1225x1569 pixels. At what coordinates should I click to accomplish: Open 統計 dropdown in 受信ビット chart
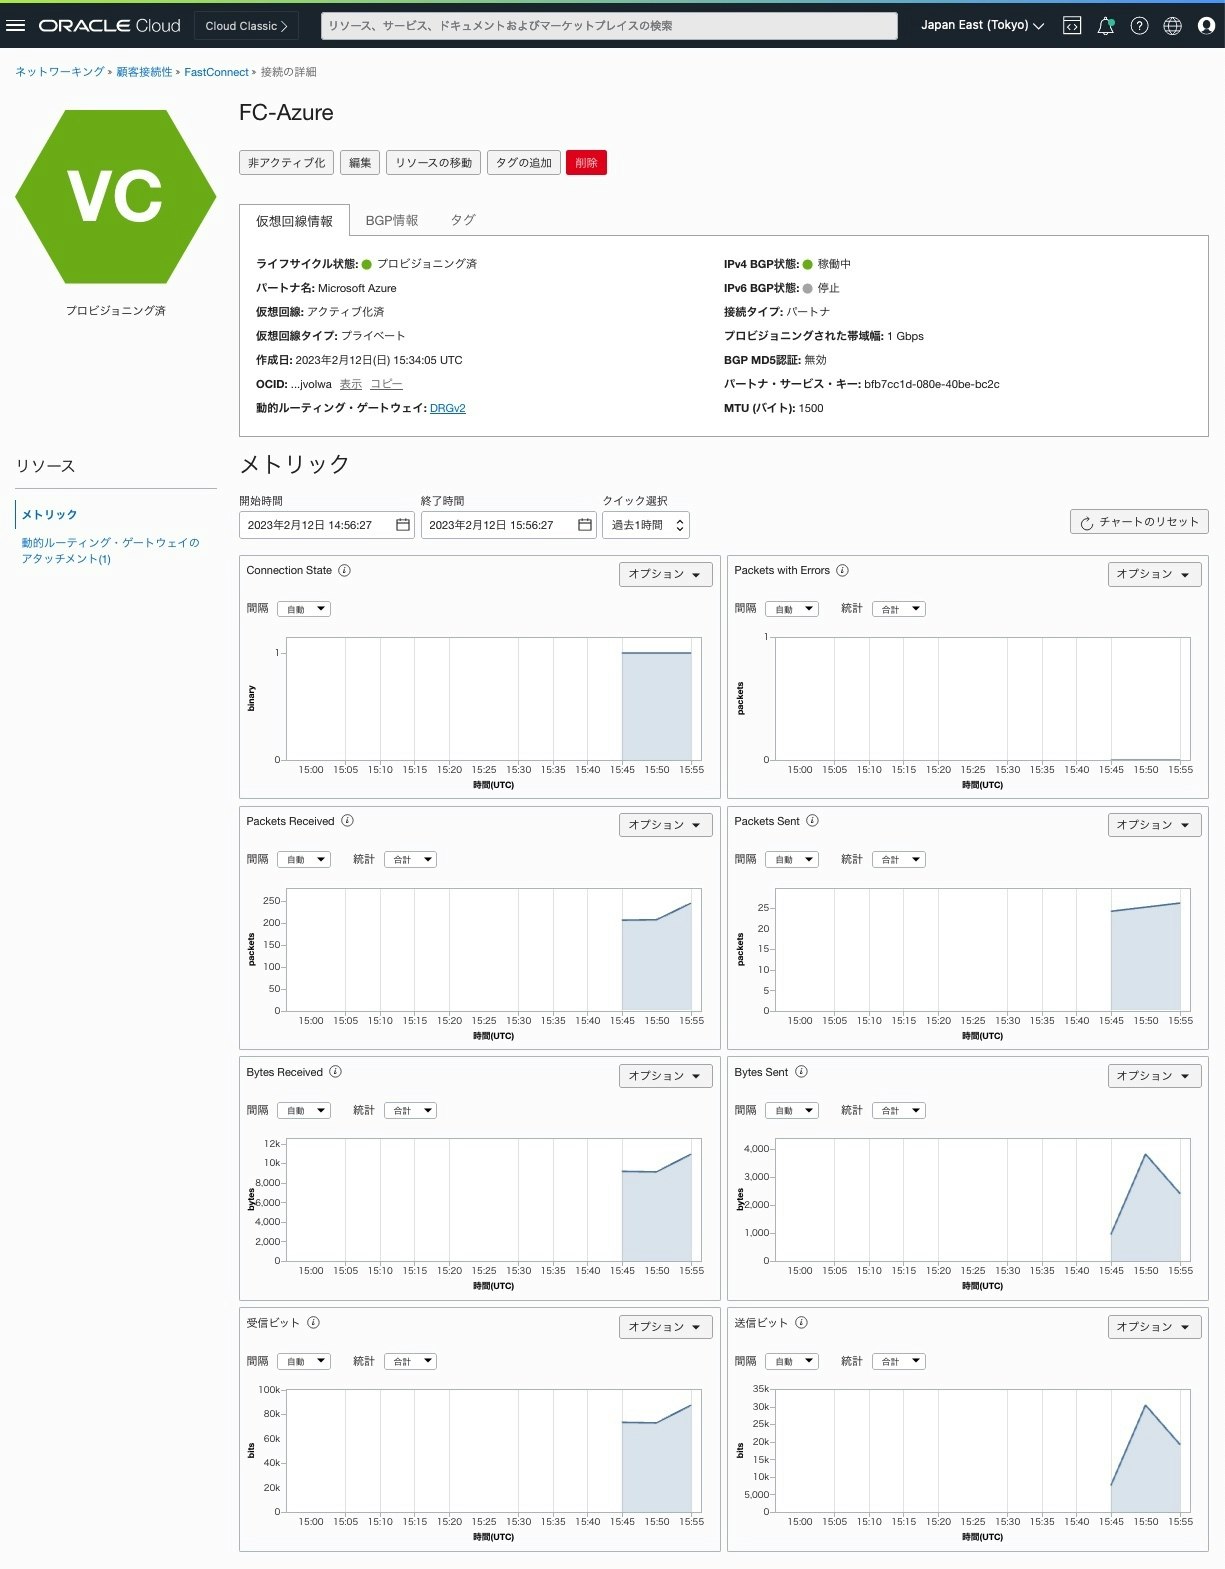coord(410,1361)
